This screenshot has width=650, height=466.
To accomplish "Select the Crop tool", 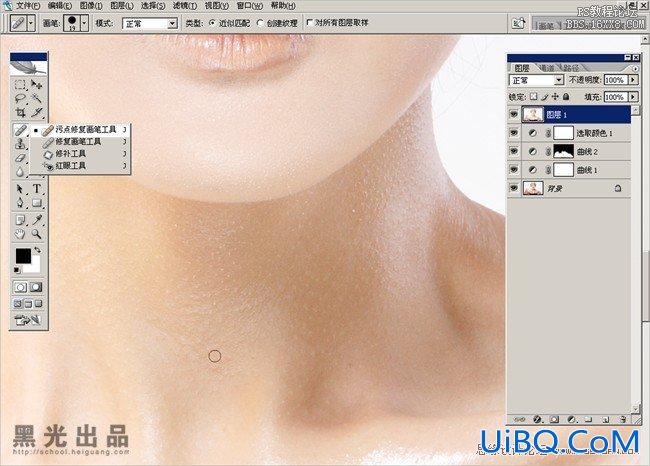I will (20, 112).
